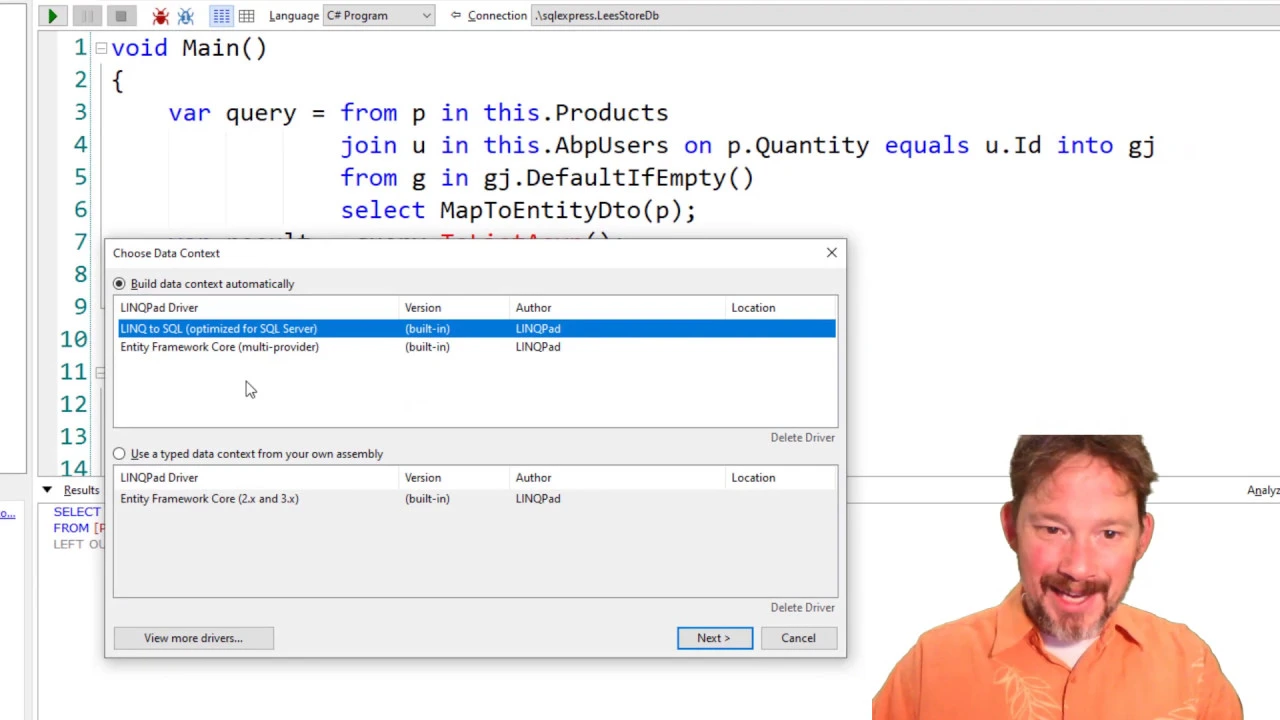Open the Language C# Program dropdown
The image size is (1280, 720).
379,16
